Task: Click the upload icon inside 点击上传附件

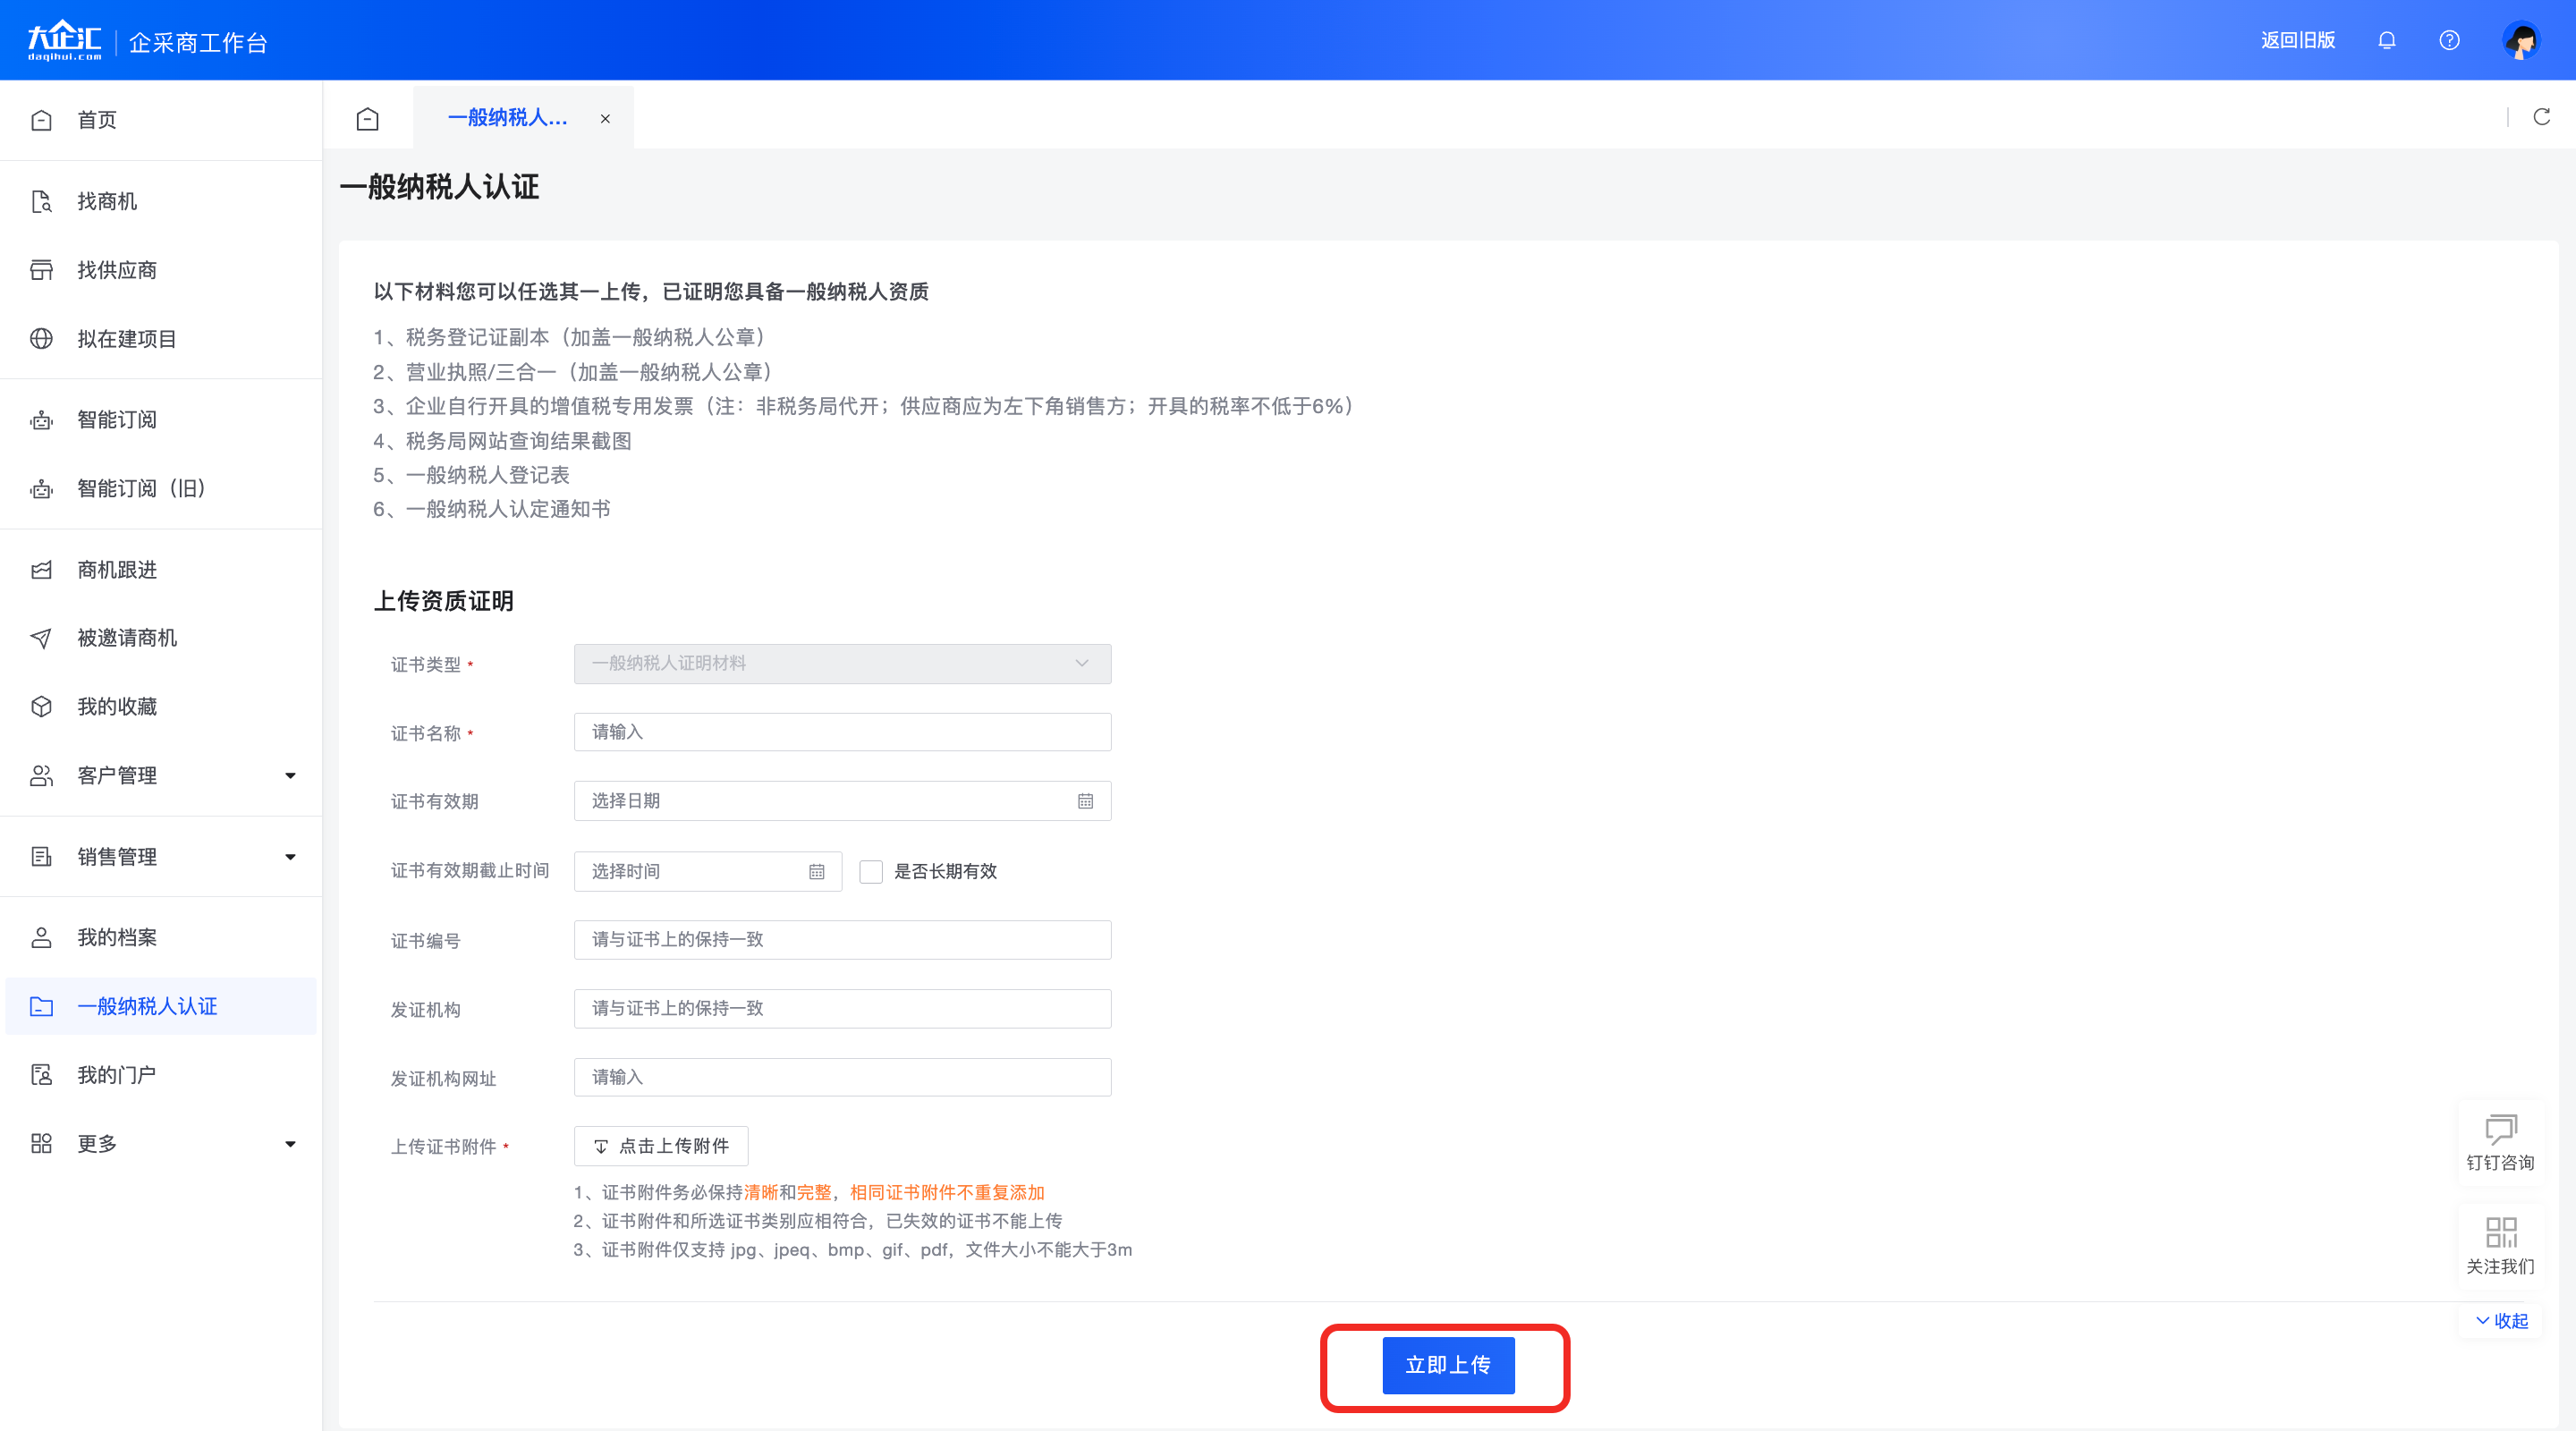Action: click(601, 1147)
